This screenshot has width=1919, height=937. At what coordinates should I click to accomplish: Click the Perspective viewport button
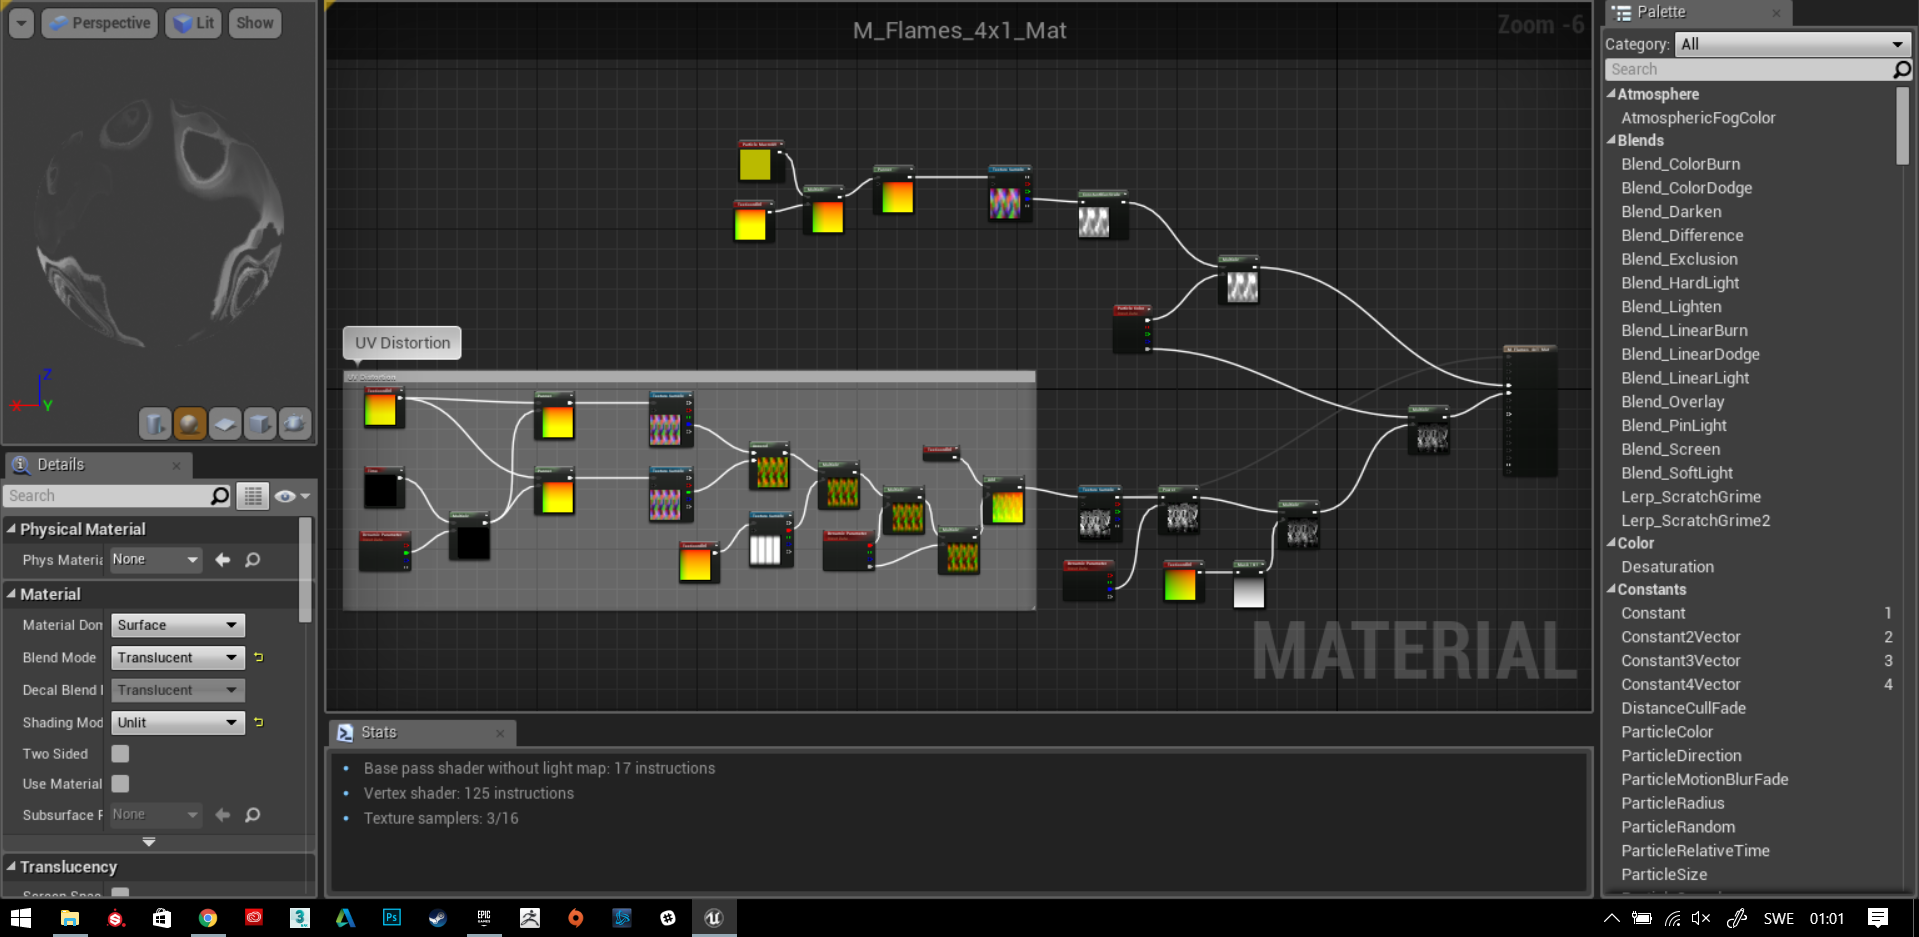100,23
